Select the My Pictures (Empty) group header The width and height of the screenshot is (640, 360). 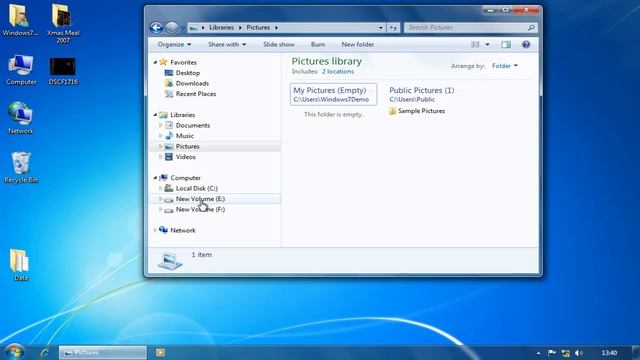point(333,94)
